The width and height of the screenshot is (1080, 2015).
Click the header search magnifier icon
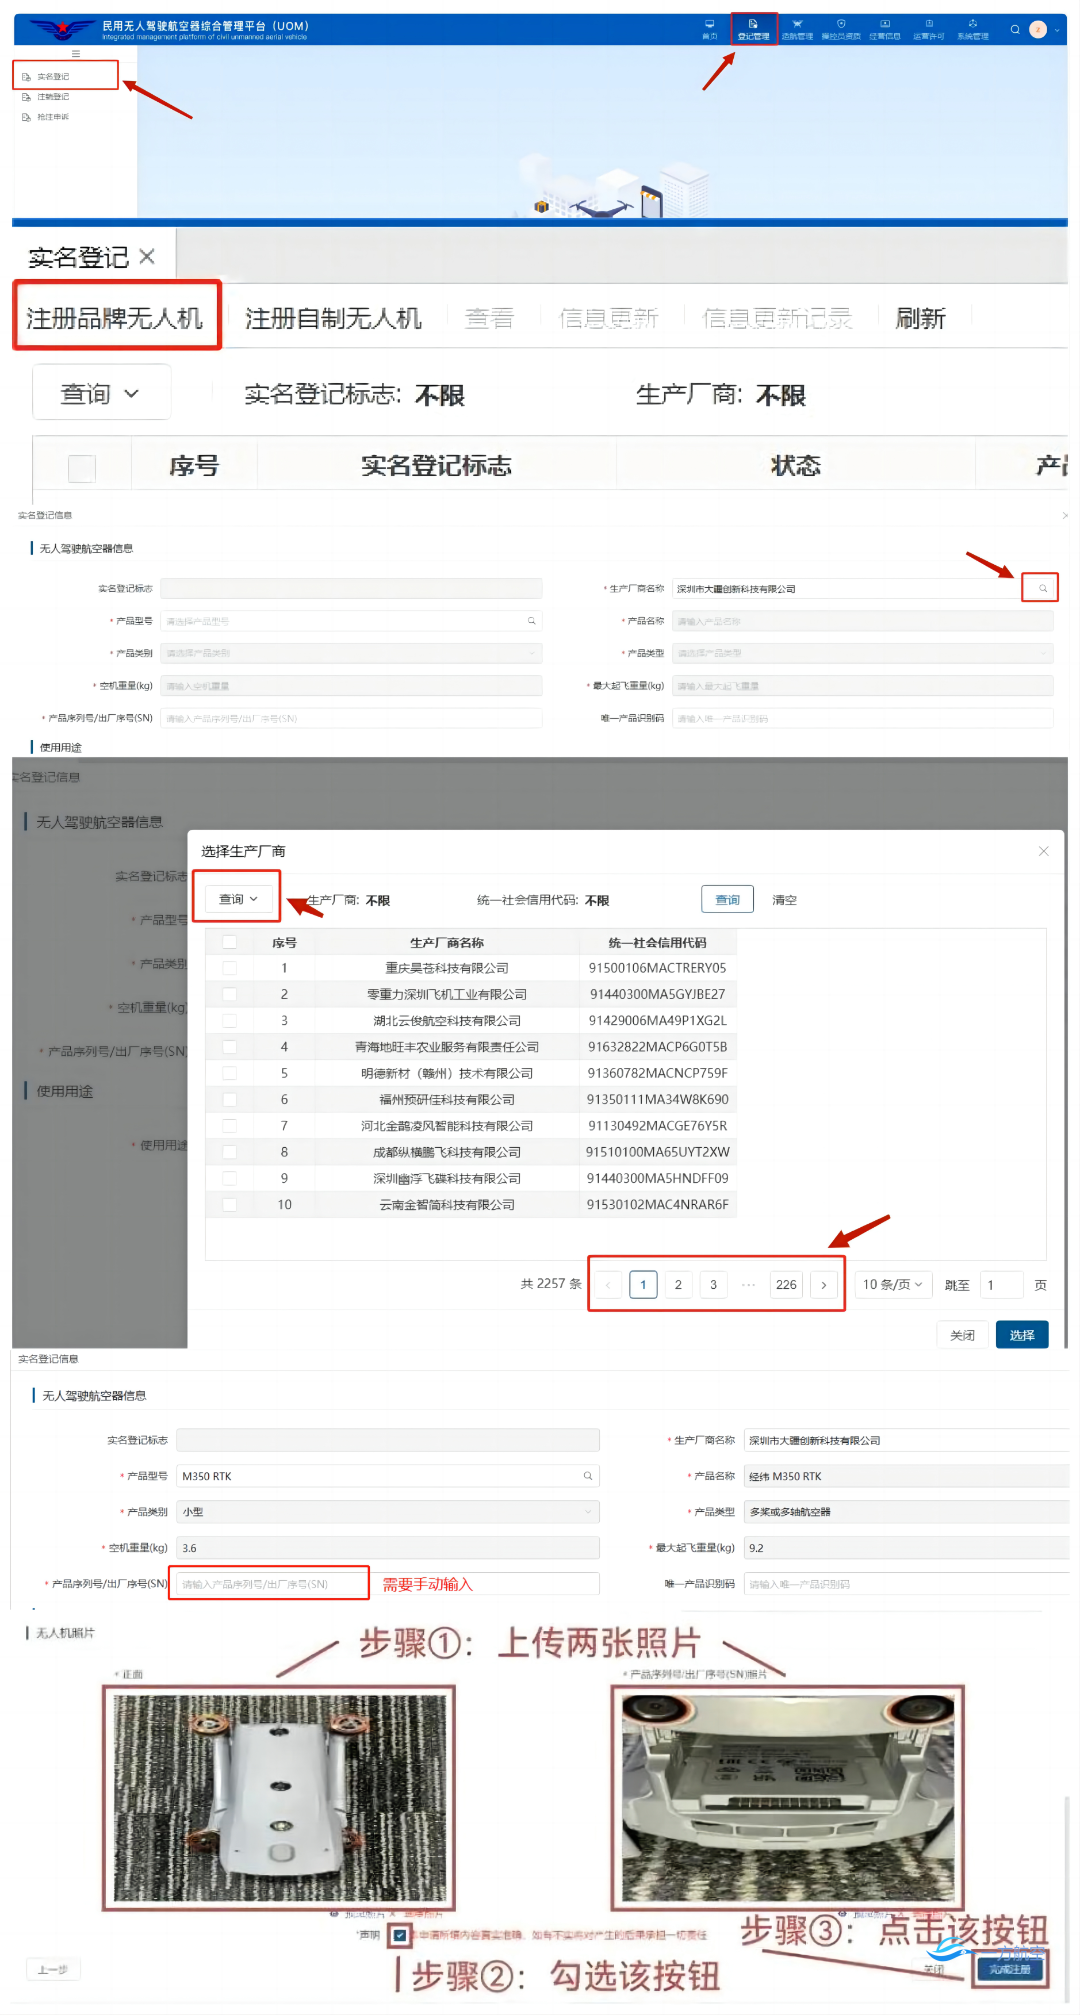tap(1015, 29)
